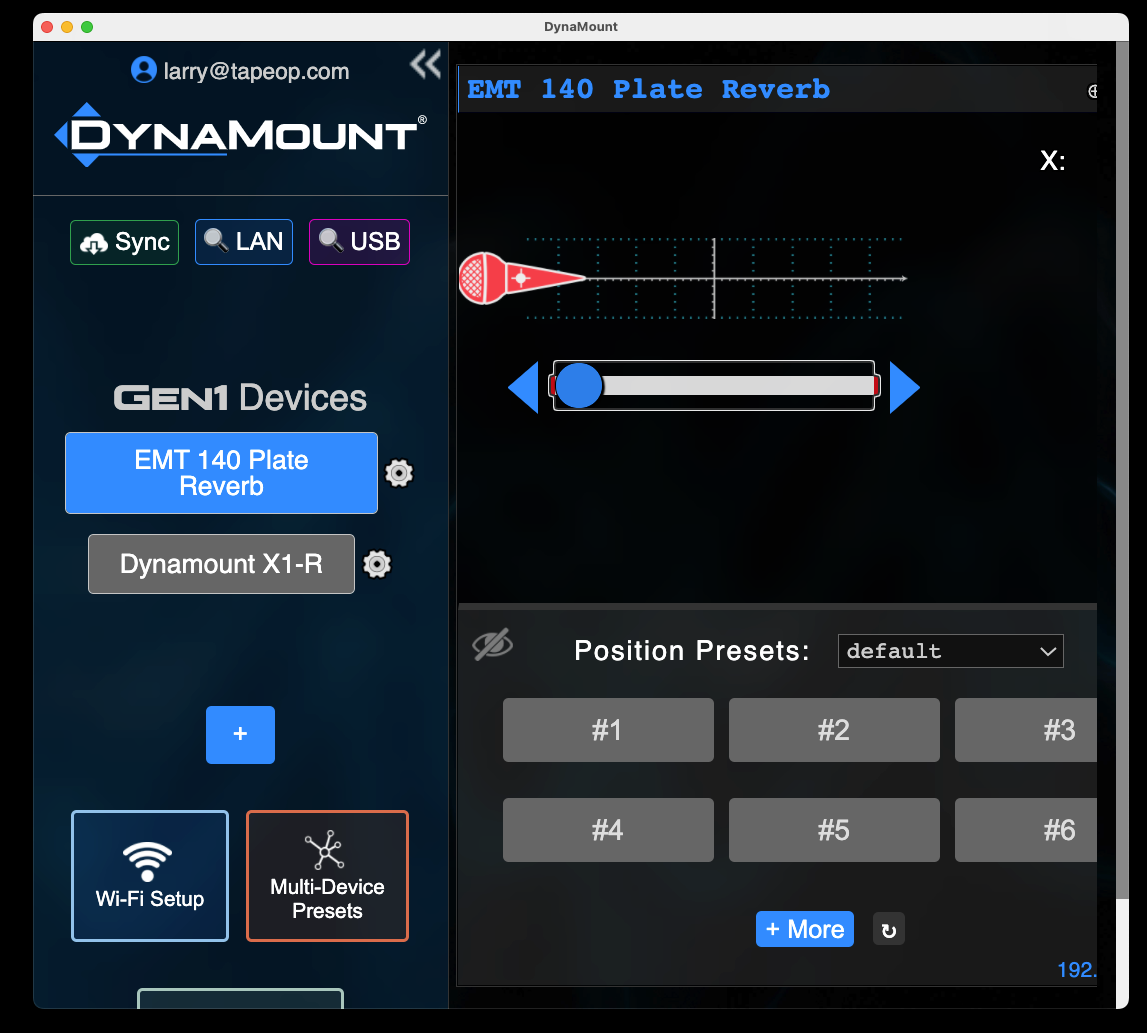Click the middle of the position slider track
The height and width of the screenshot is (1033, 1147).
click(714, 386)
